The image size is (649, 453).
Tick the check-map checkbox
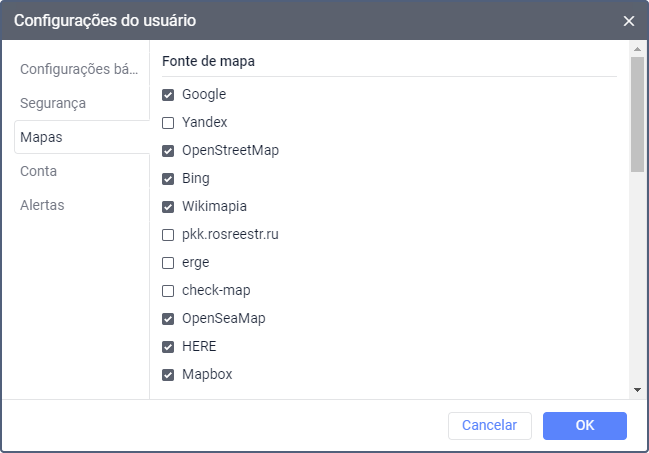tap(168, 291)
